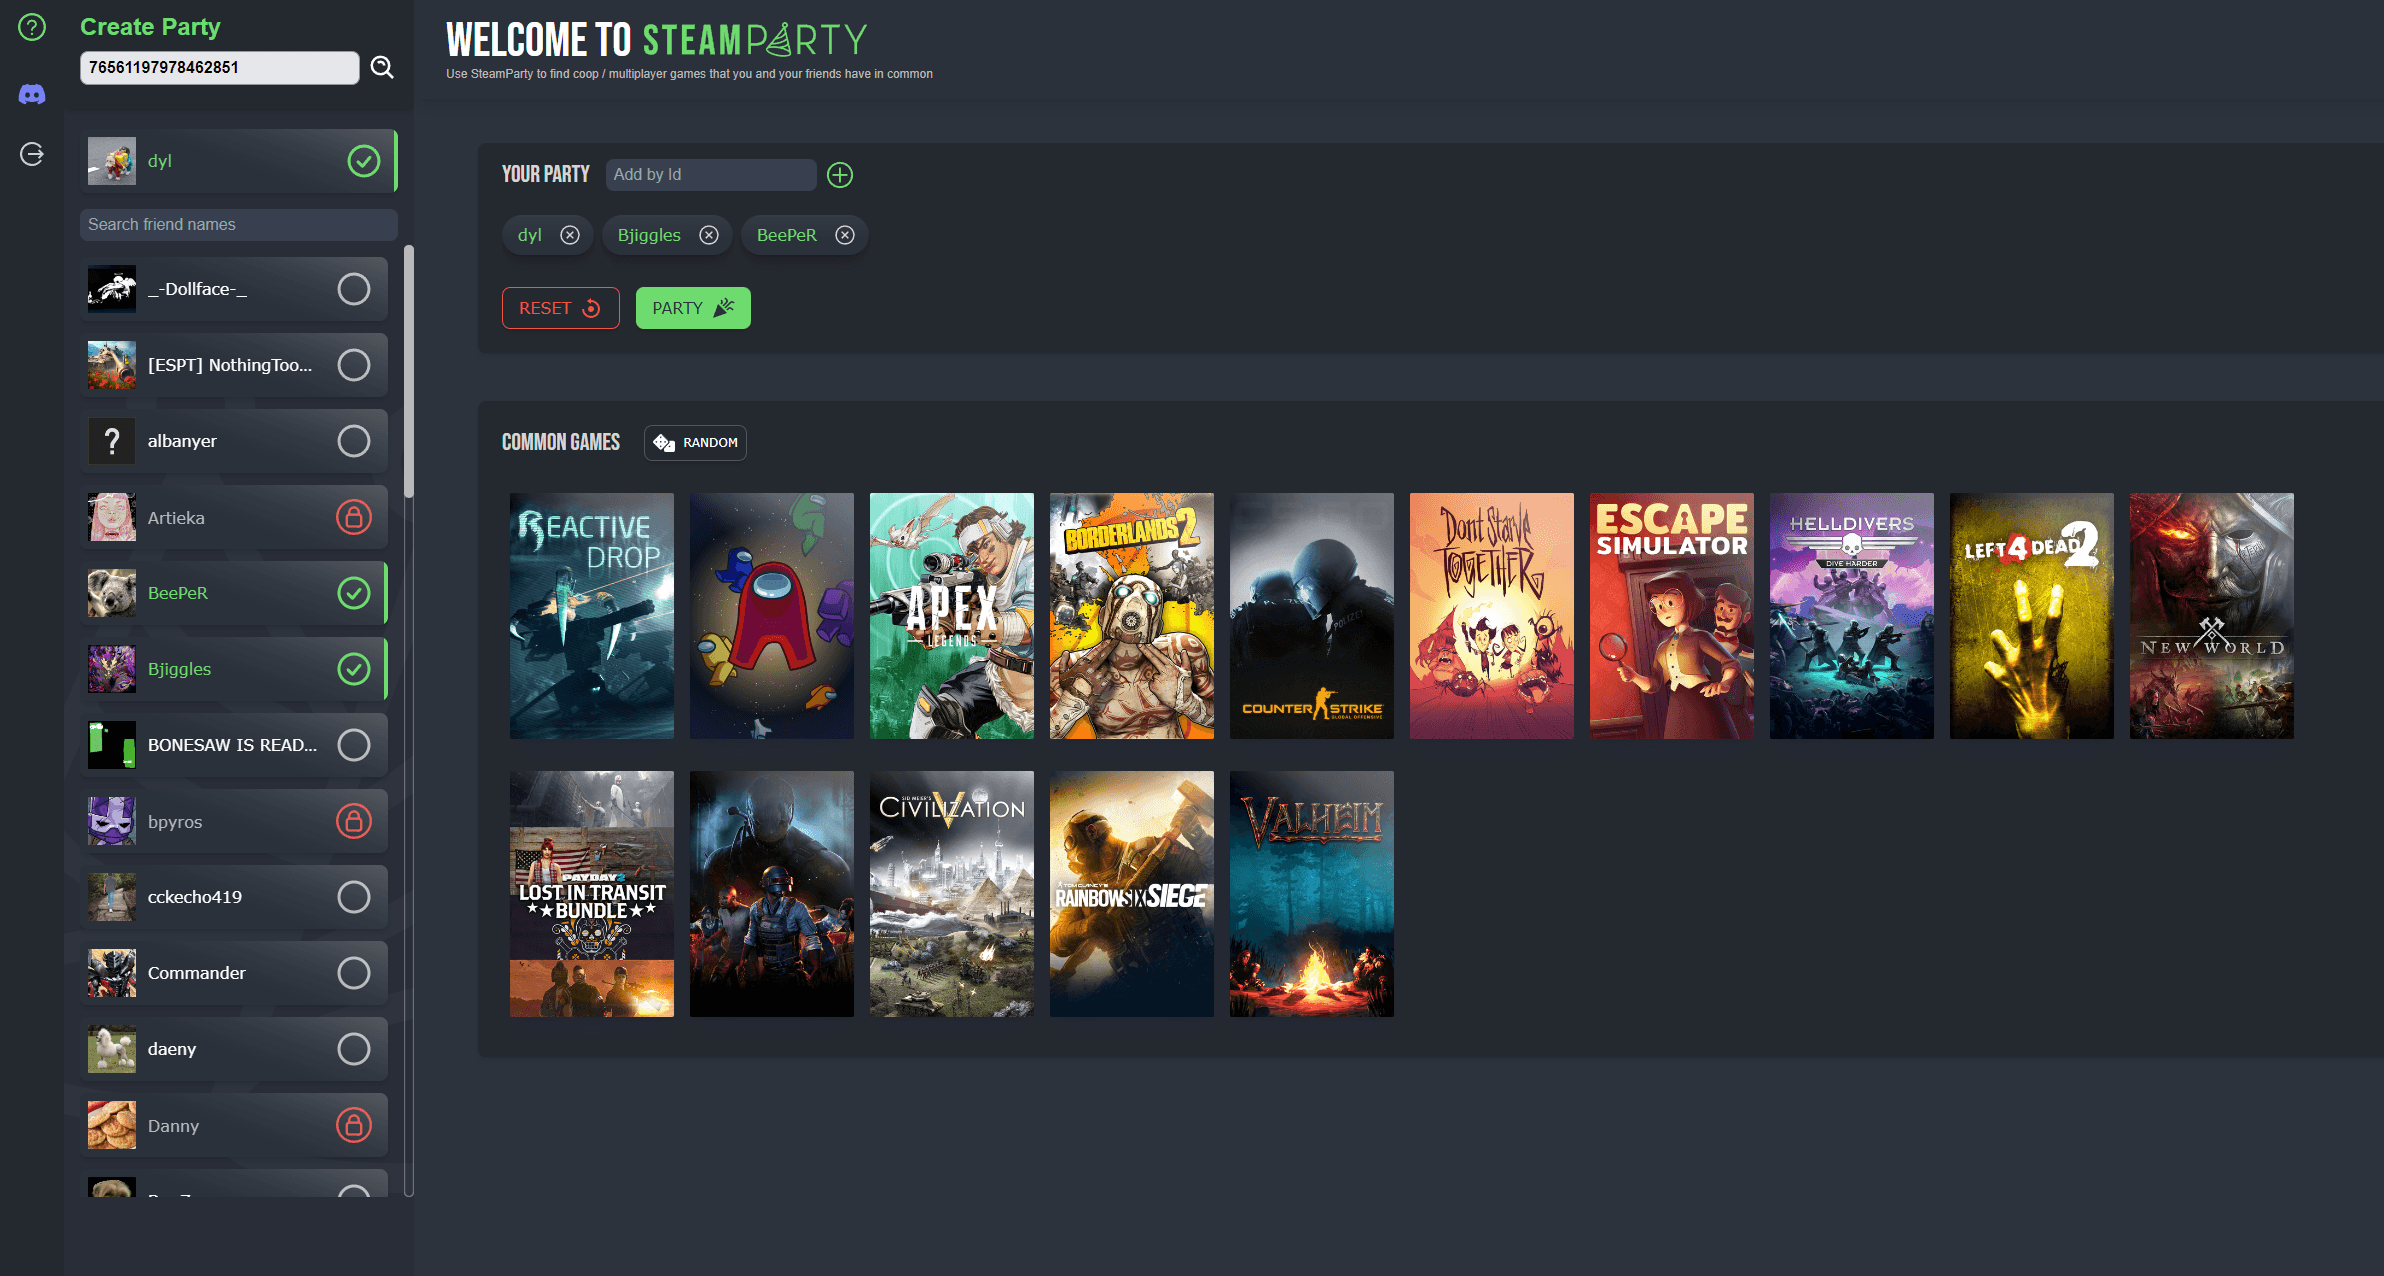Deselect the green checkmark beside Bjiggles
Image resolution: width=2384 pixels, height=1276 pixels.
353,669
